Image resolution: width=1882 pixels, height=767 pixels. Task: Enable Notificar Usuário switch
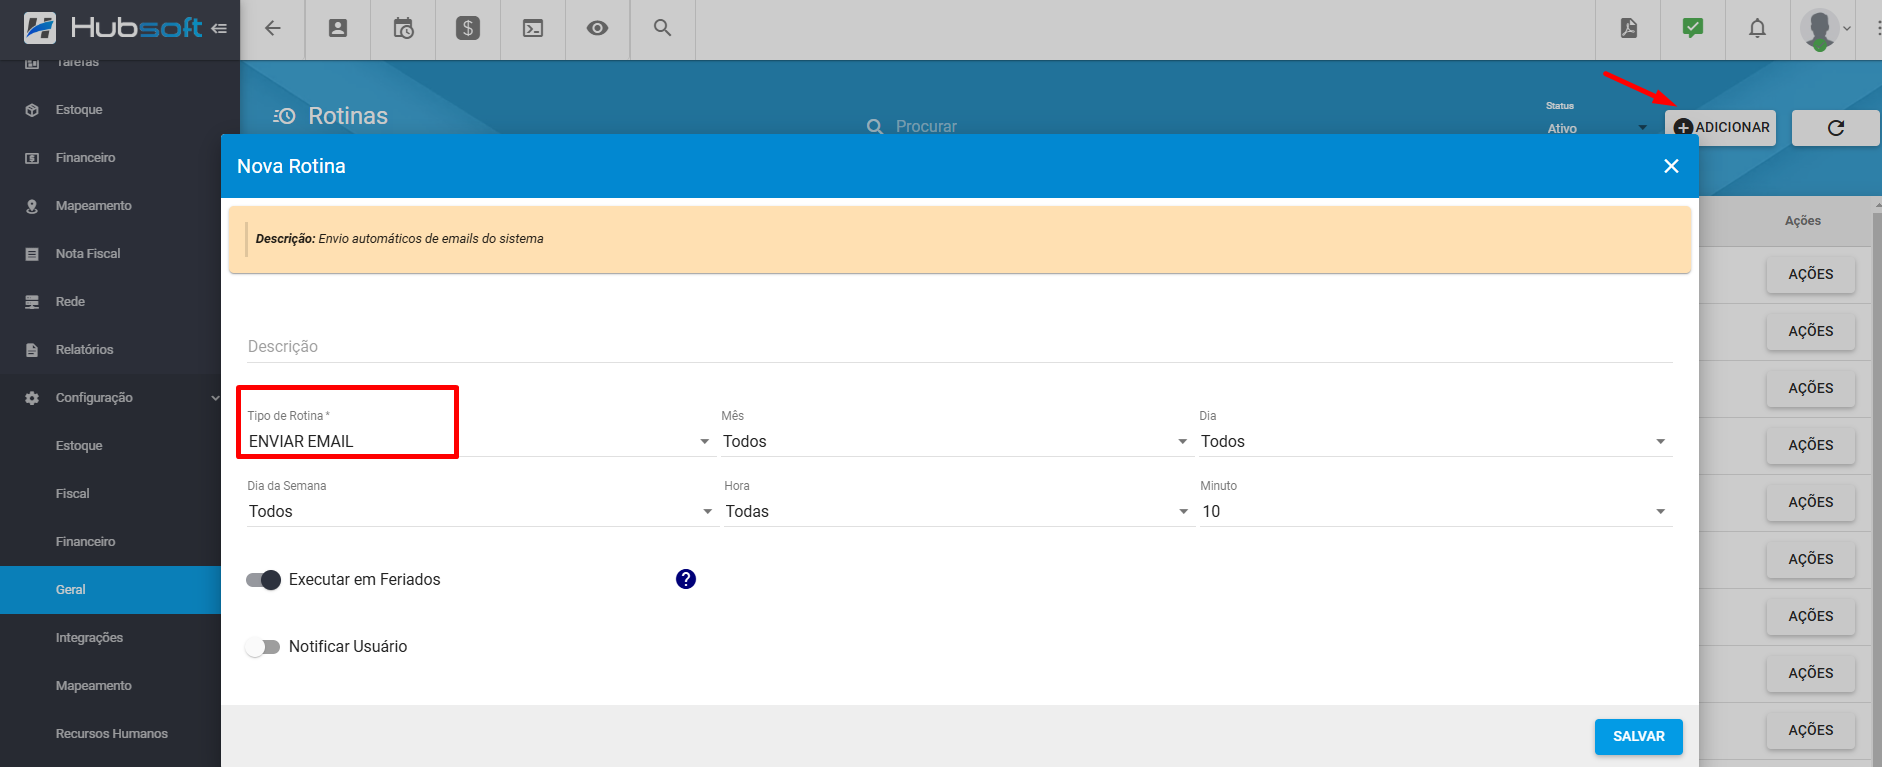[263, 647]
